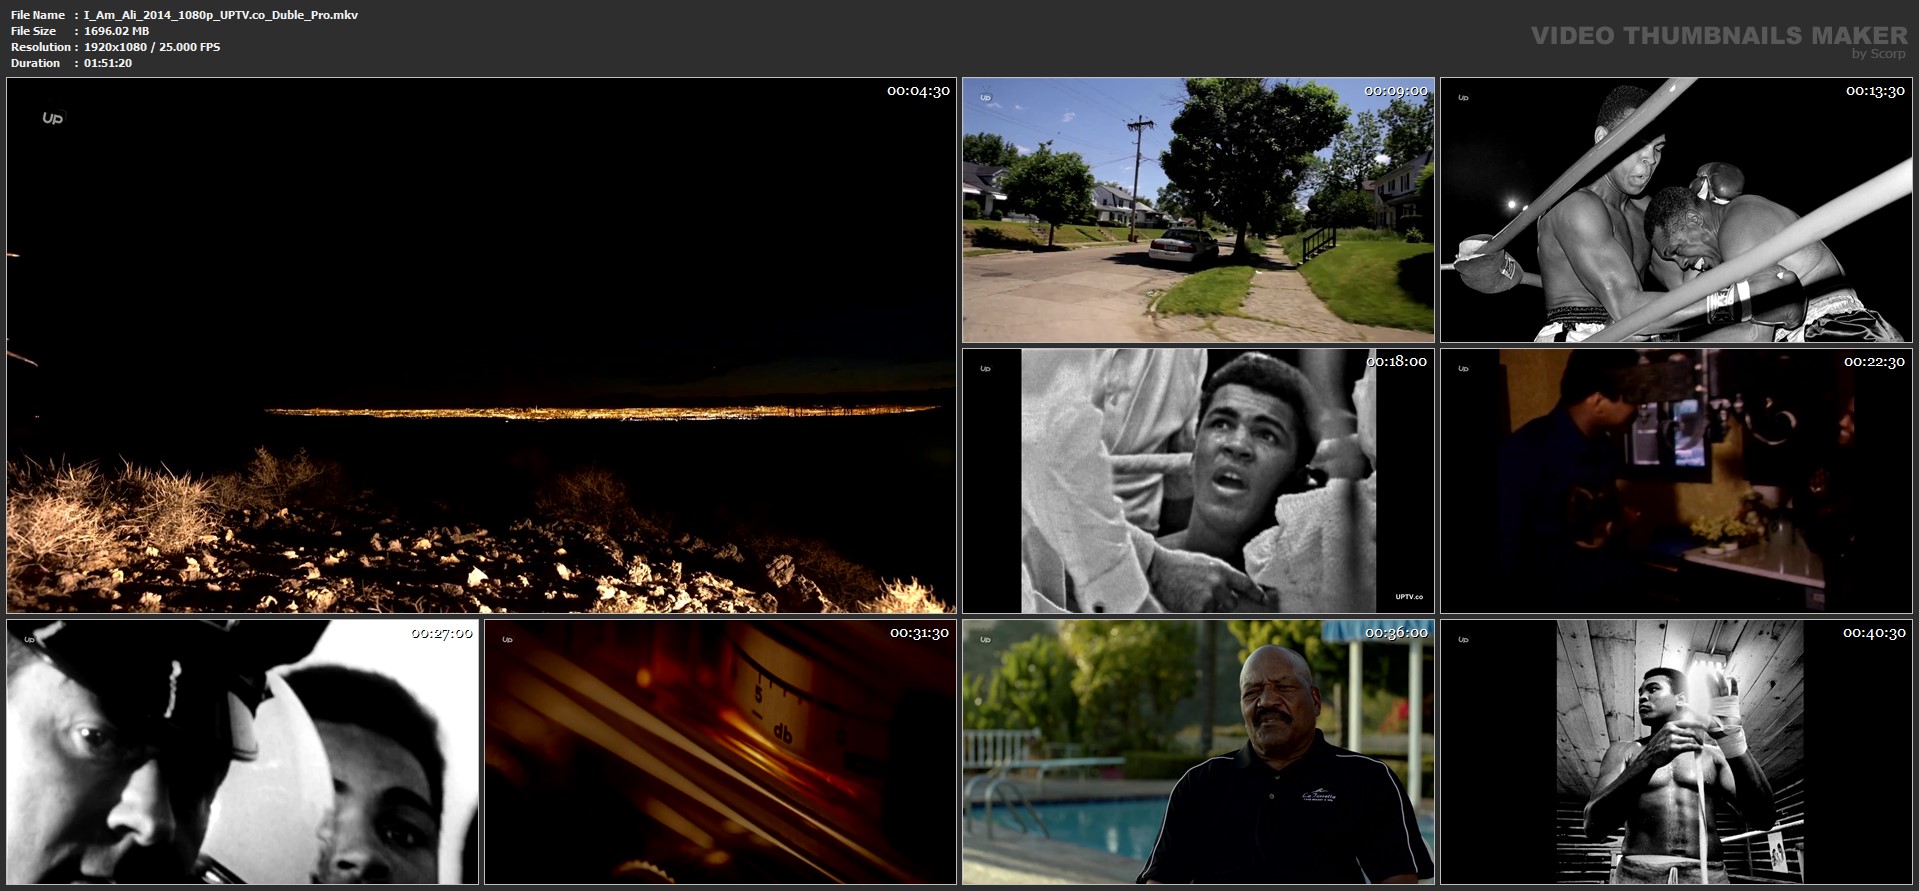Open the night city lights thumbnail at 00:04:30
The height and width of the screenshot is (891, 1919).
point(481,345)
